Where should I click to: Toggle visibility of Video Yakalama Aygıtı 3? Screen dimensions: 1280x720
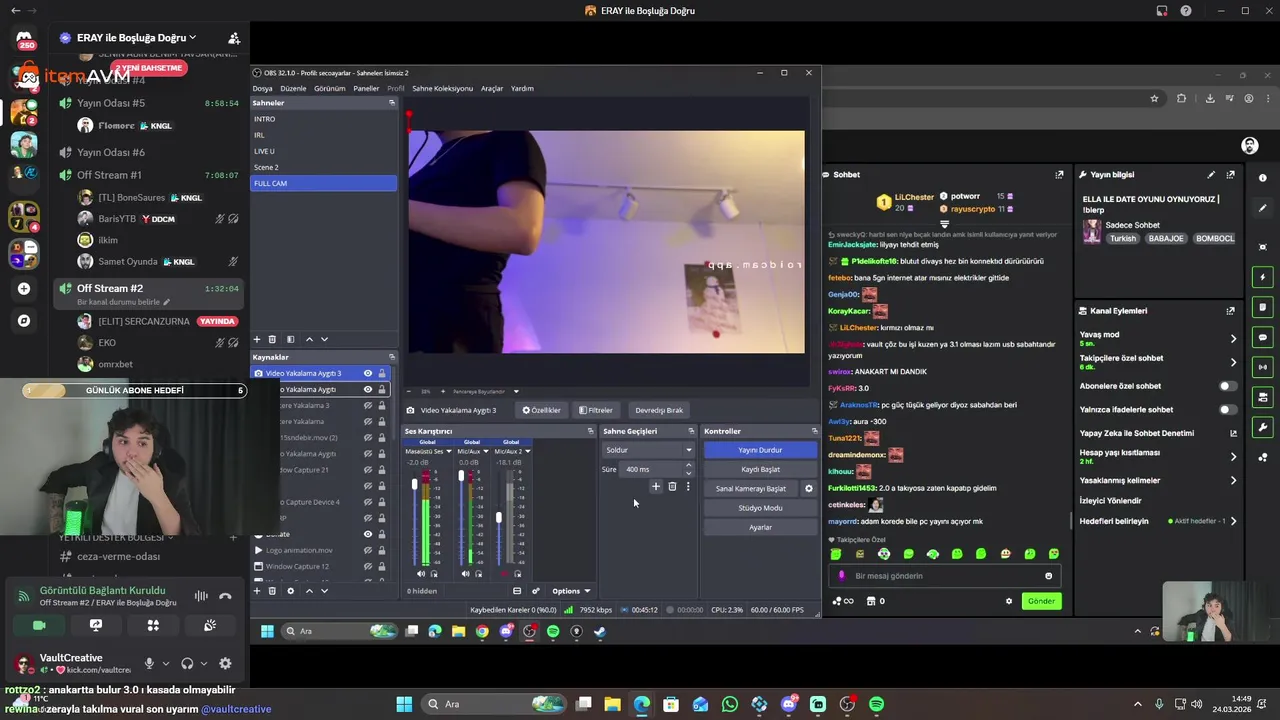click(367, 373)
